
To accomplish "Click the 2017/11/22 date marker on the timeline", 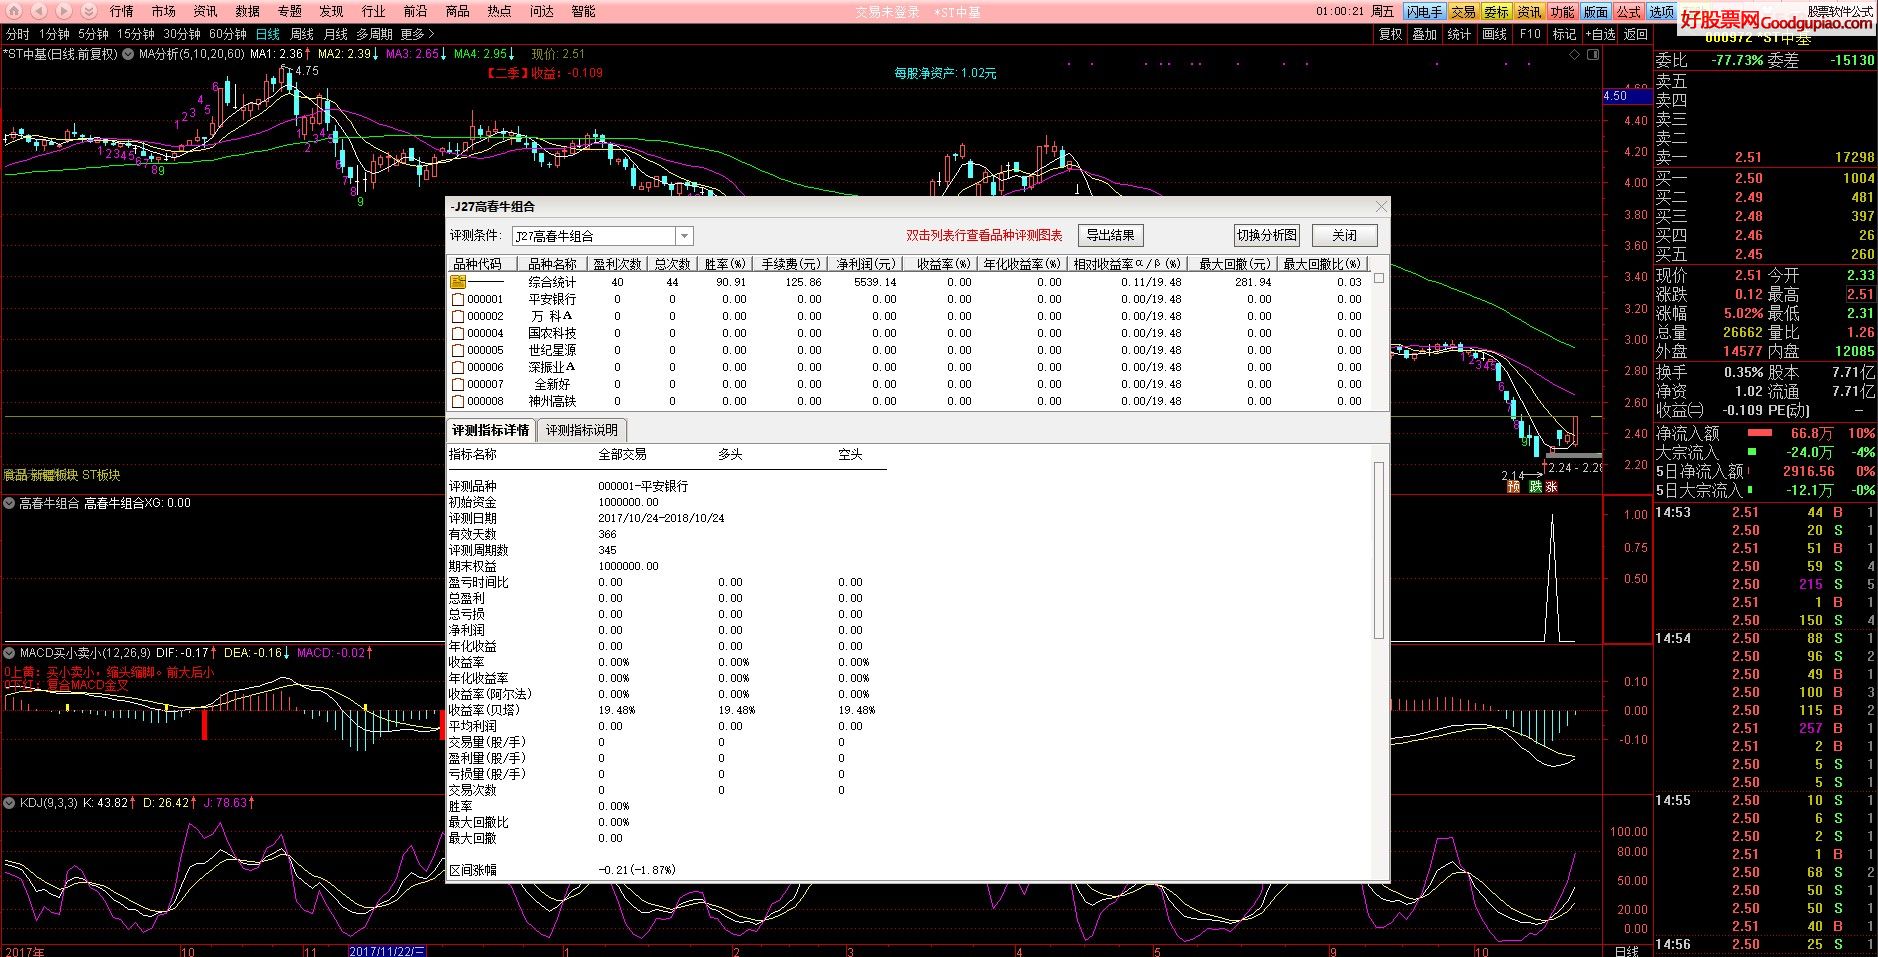I will click(x=388, y=951).
